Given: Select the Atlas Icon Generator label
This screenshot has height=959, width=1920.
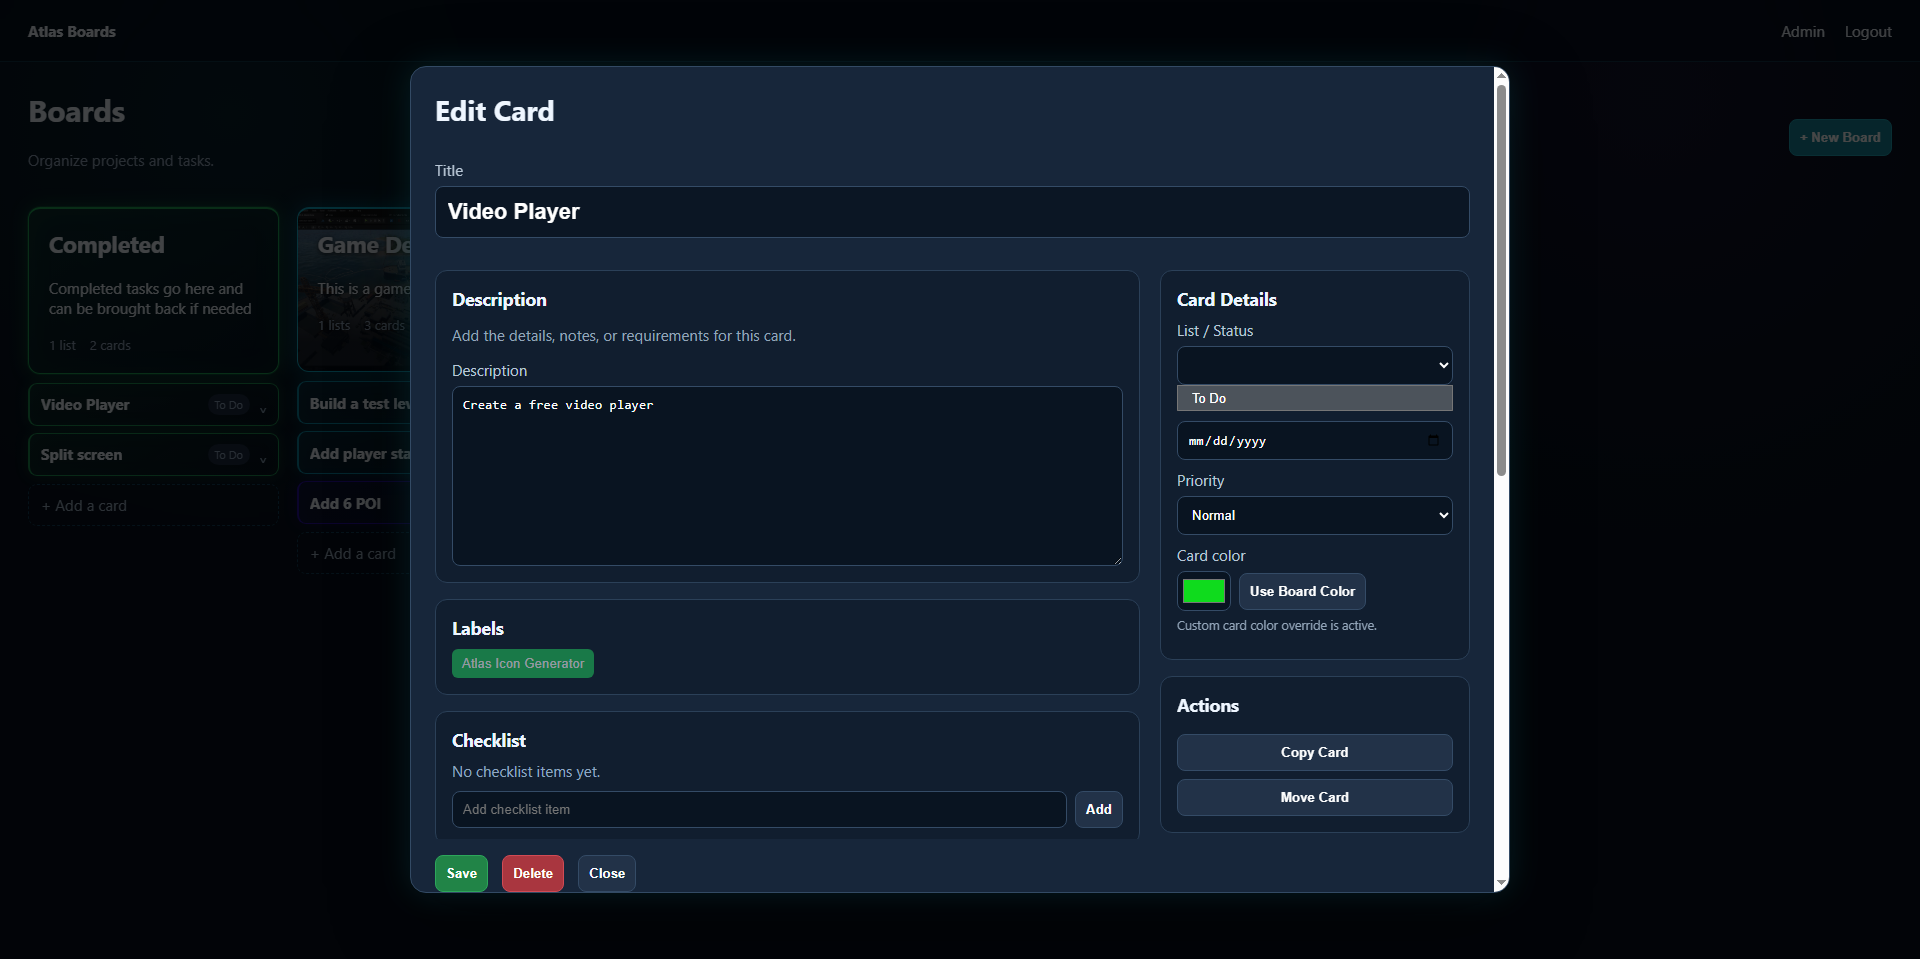Looking at the screenshot, I should click(x=522, y=664).
